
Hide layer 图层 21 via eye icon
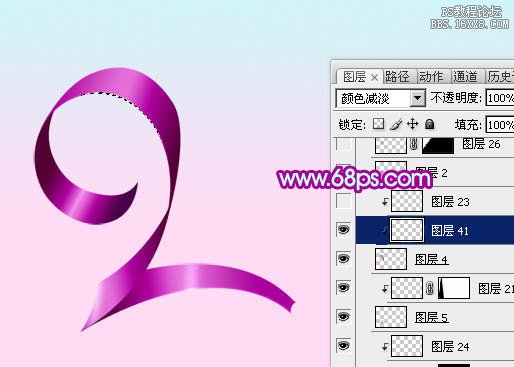344,287
